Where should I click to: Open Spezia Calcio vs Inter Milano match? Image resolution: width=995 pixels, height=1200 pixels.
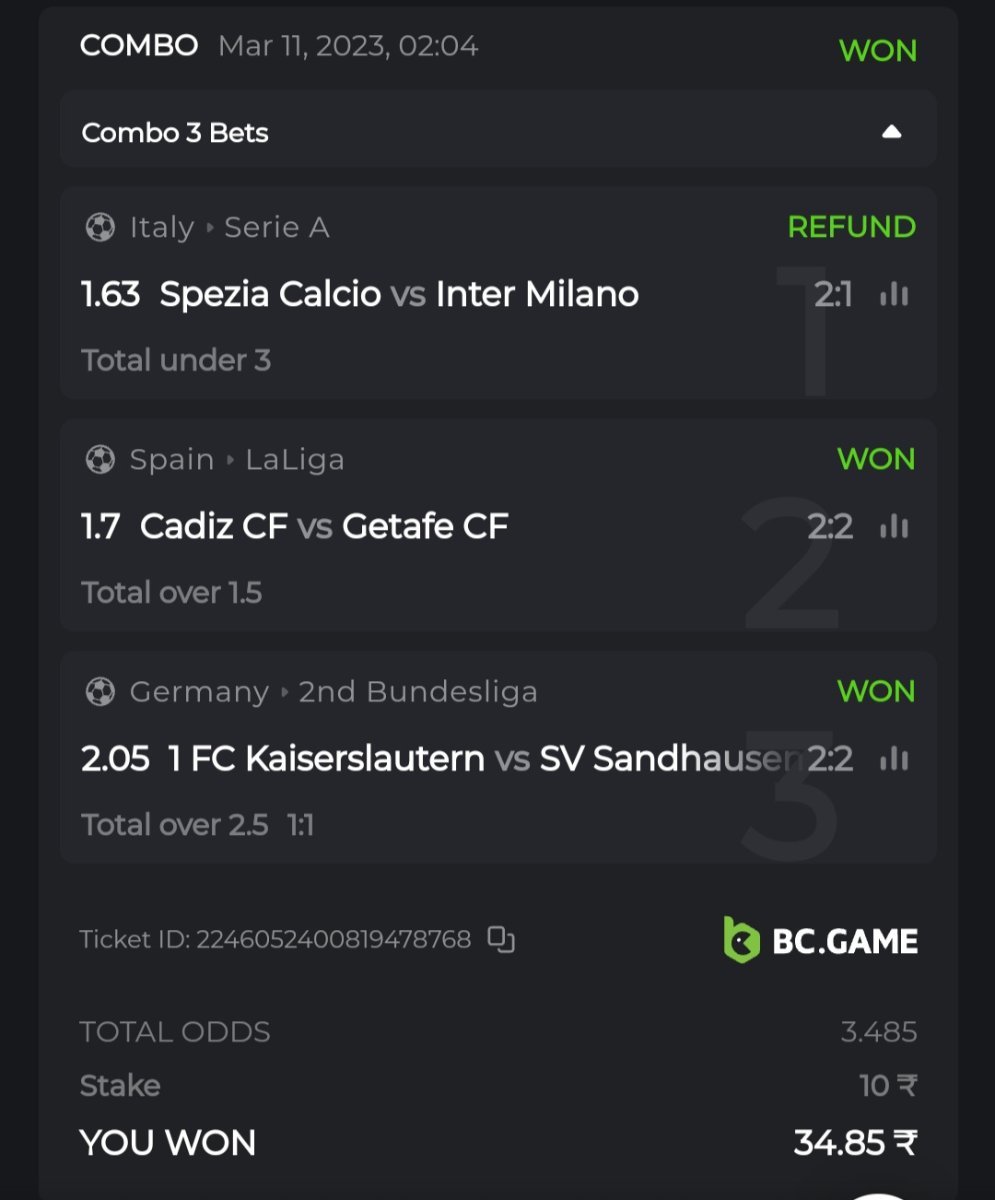point(399,294)
